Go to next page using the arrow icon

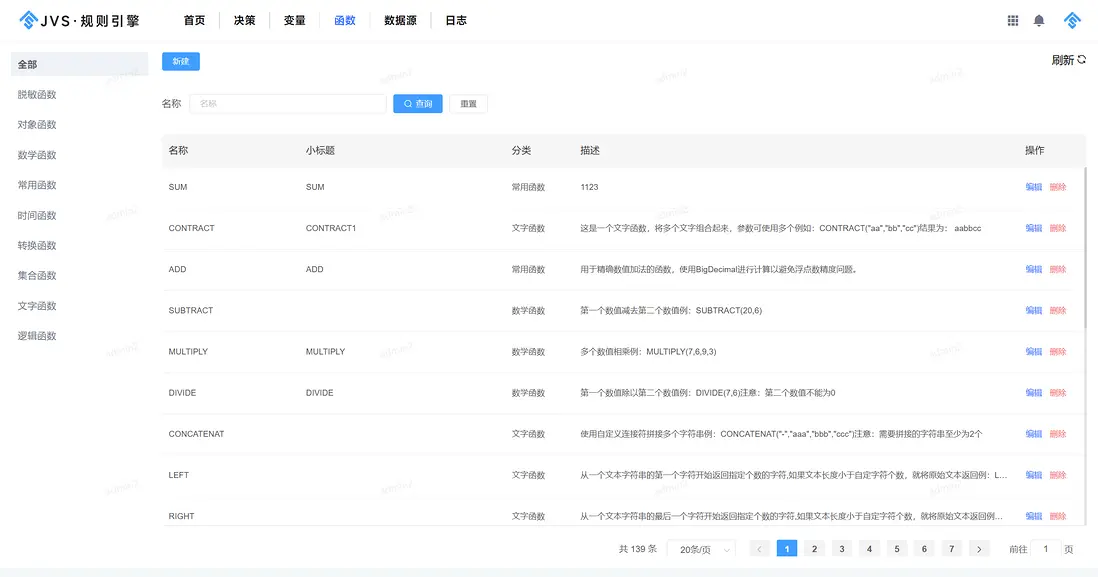pos(978,548)
